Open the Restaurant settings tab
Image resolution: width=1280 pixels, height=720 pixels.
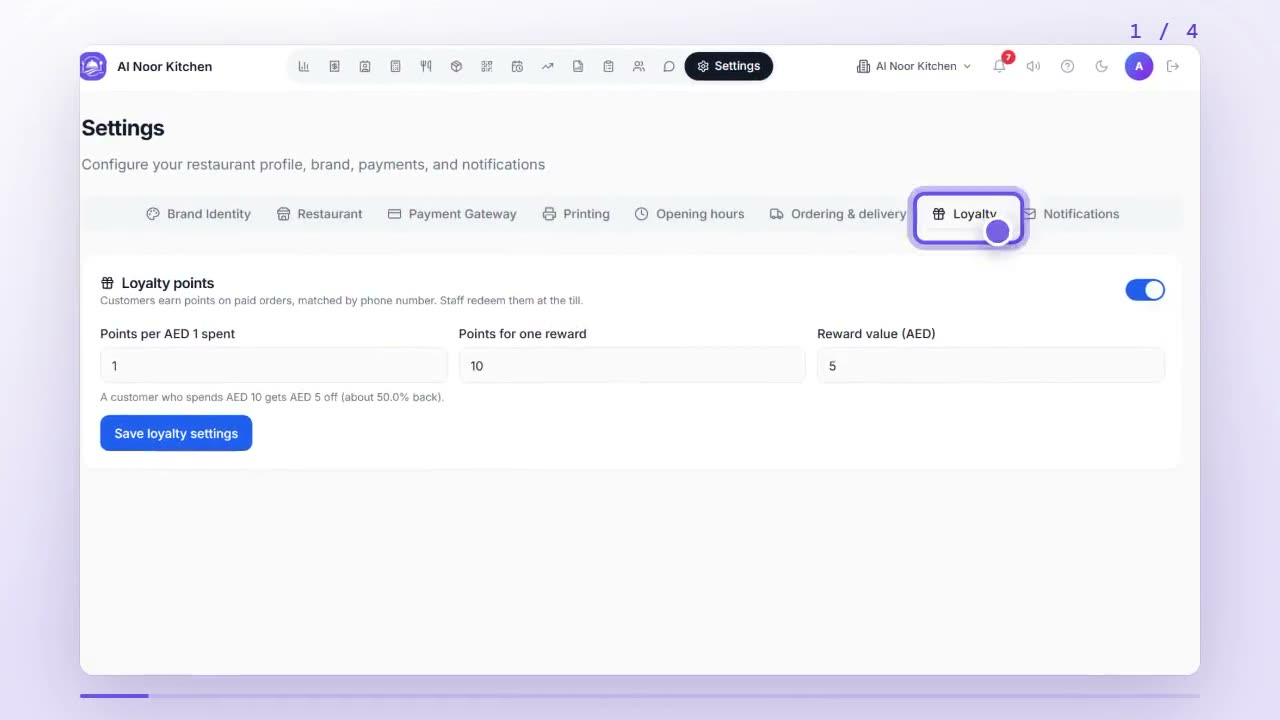tap(320, 214)
